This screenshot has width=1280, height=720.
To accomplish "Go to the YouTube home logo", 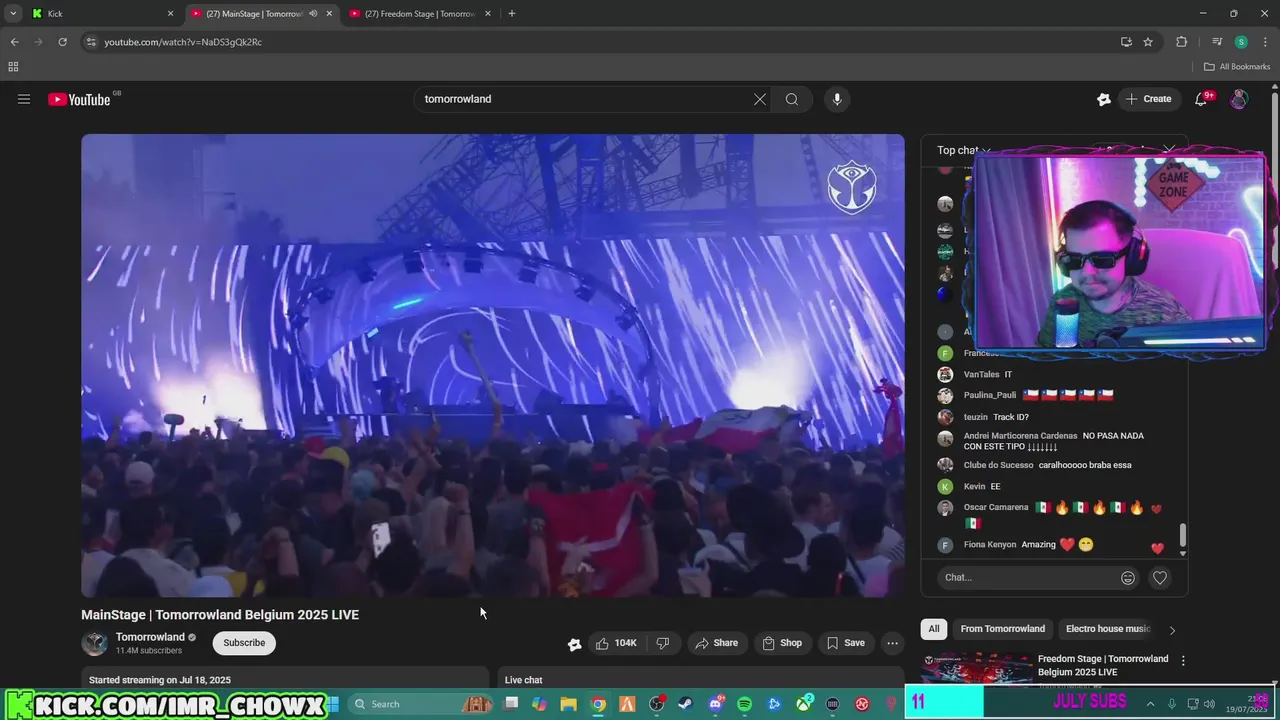I will tap(79, 99).
